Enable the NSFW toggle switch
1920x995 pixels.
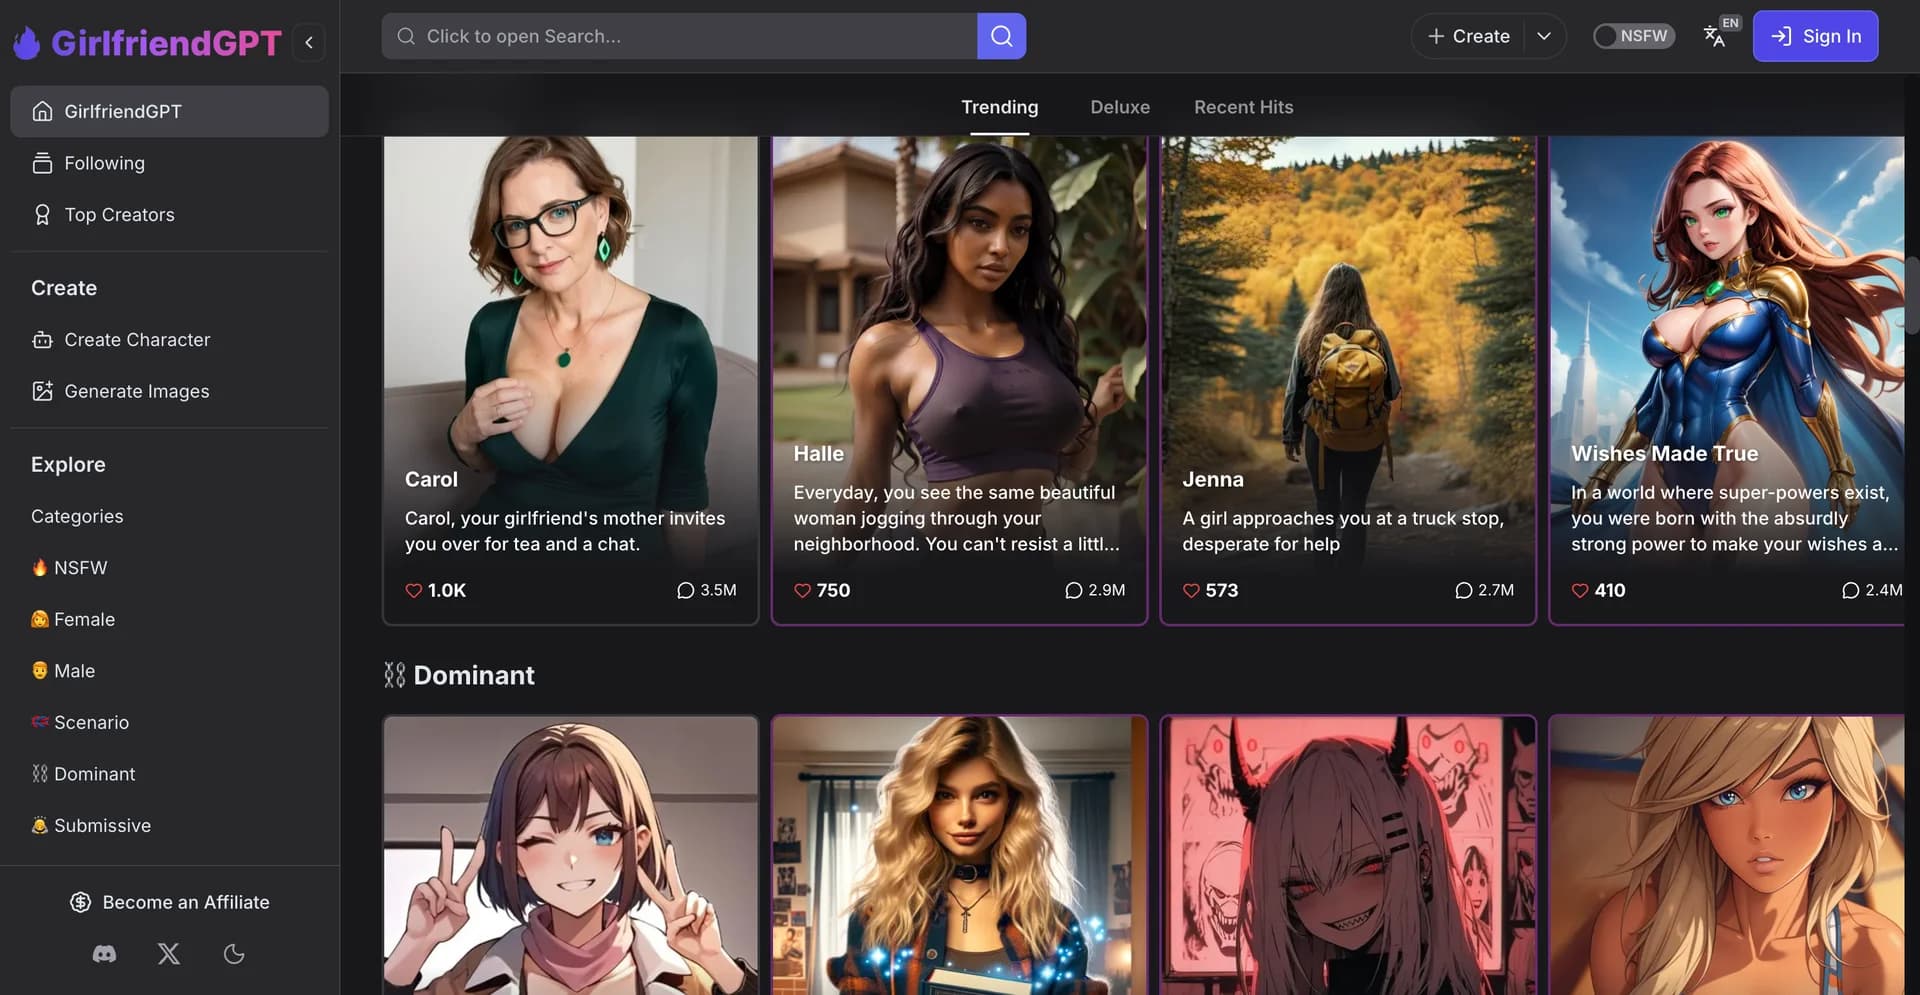tap(1607, 36)
